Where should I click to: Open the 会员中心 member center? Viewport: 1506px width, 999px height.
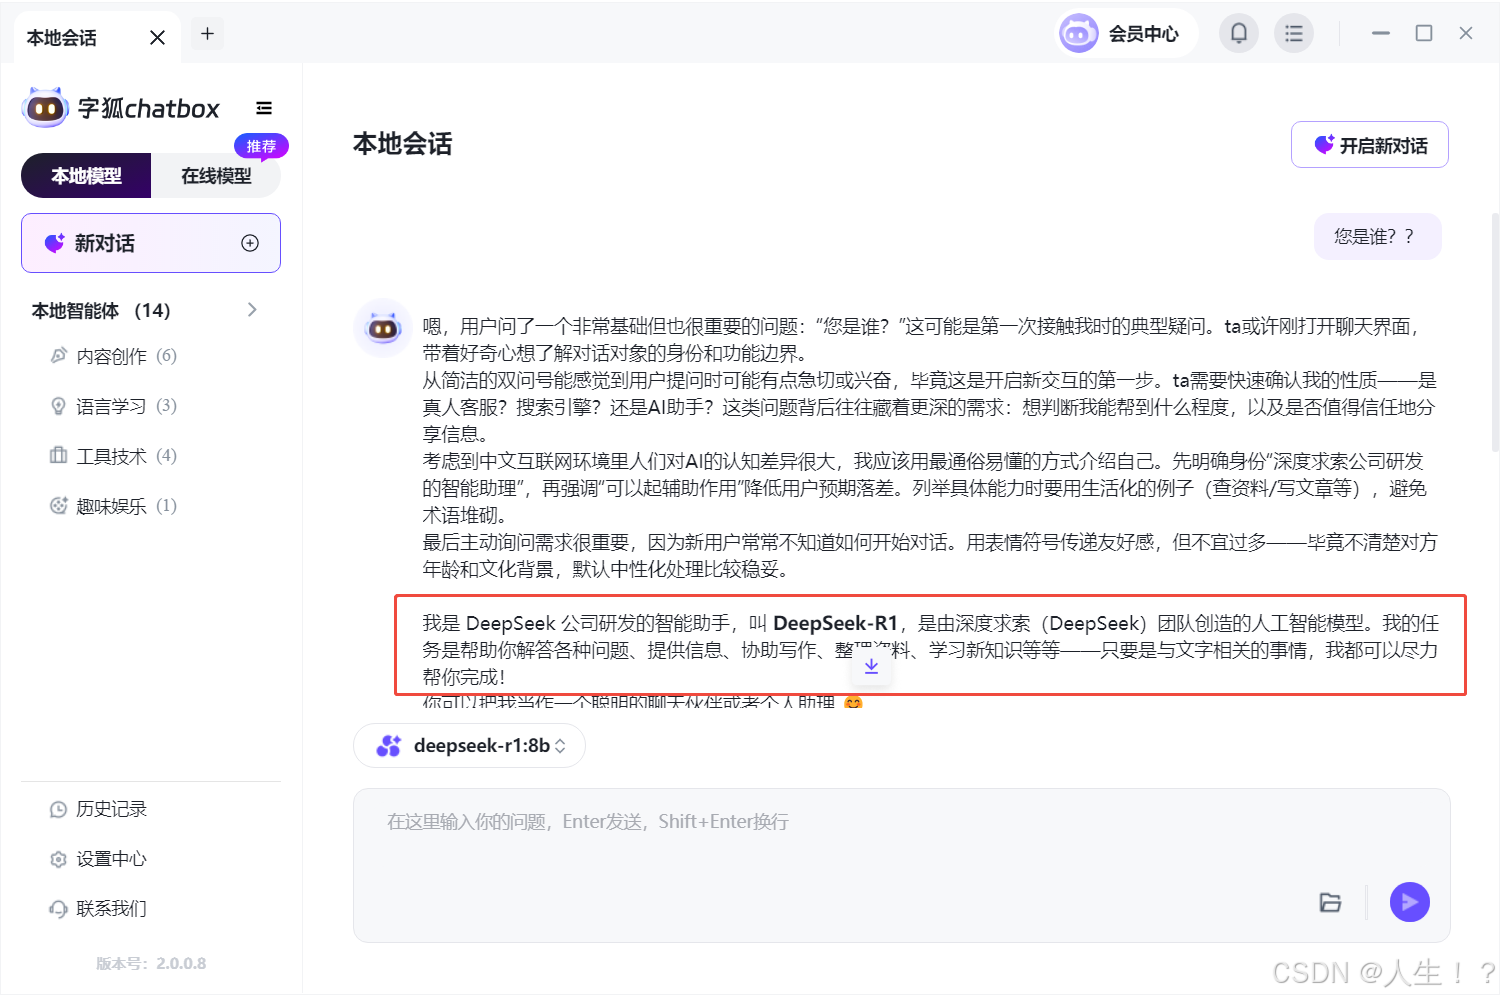point(1127,34)
